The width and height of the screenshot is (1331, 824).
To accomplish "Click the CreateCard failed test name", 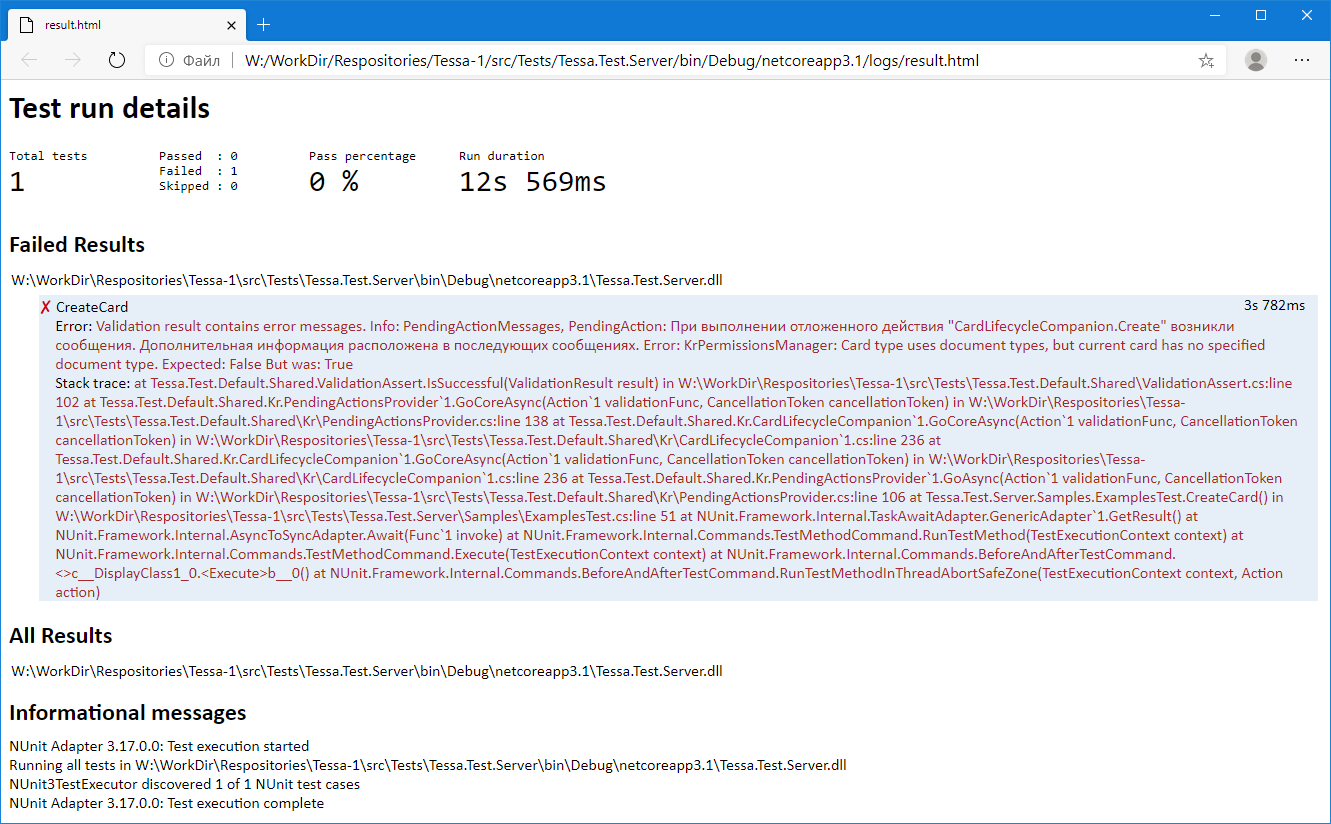I will [x=92, y=307].
